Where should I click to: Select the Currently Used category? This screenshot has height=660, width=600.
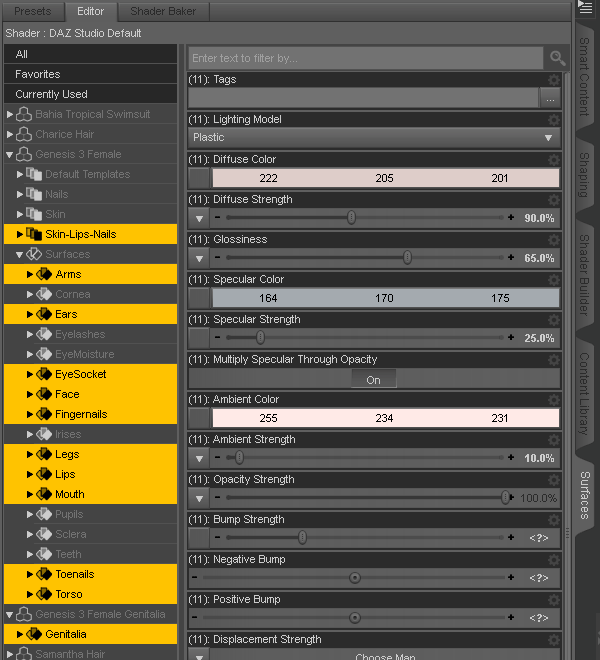(90, 94)
